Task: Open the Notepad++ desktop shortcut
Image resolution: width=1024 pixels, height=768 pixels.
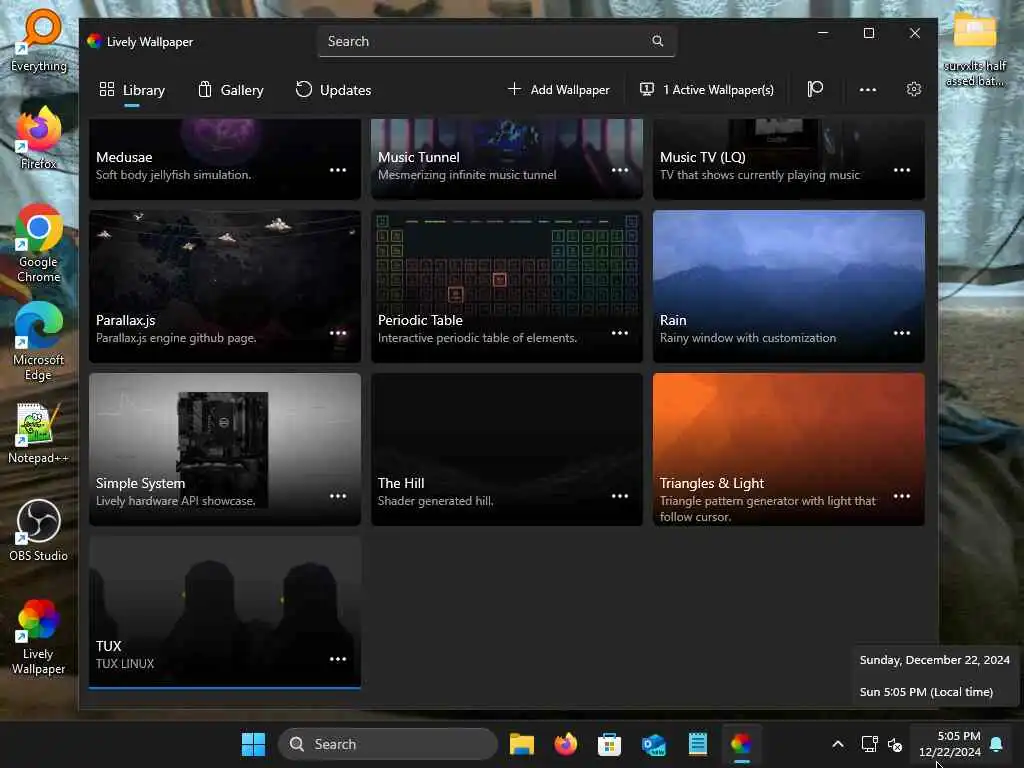Action: (39, 433)
